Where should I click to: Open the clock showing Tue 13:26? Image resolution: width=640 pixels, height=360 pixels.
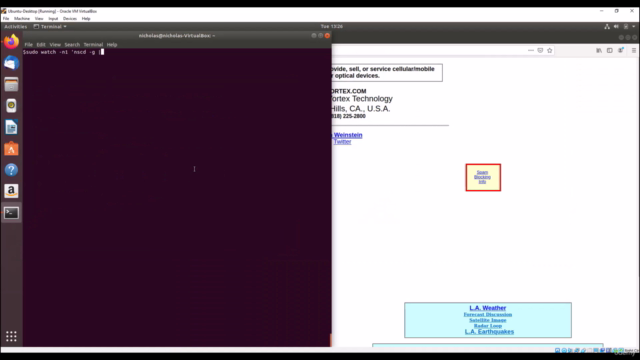[x=331, y=27]
